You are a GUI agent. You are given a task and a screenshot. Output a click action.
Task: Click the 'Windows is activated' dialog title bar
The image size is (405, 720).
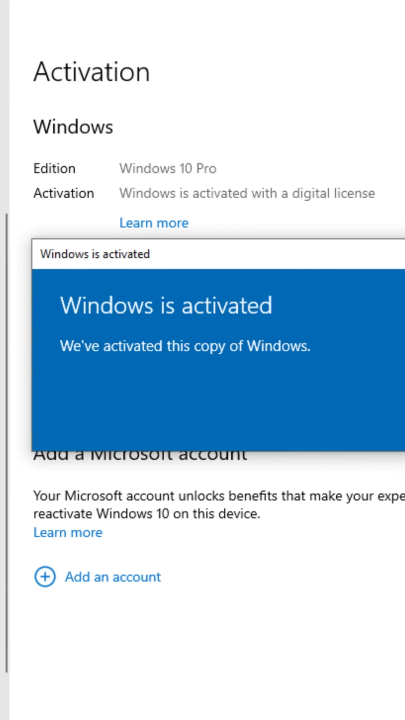click(x=219, y=254)
